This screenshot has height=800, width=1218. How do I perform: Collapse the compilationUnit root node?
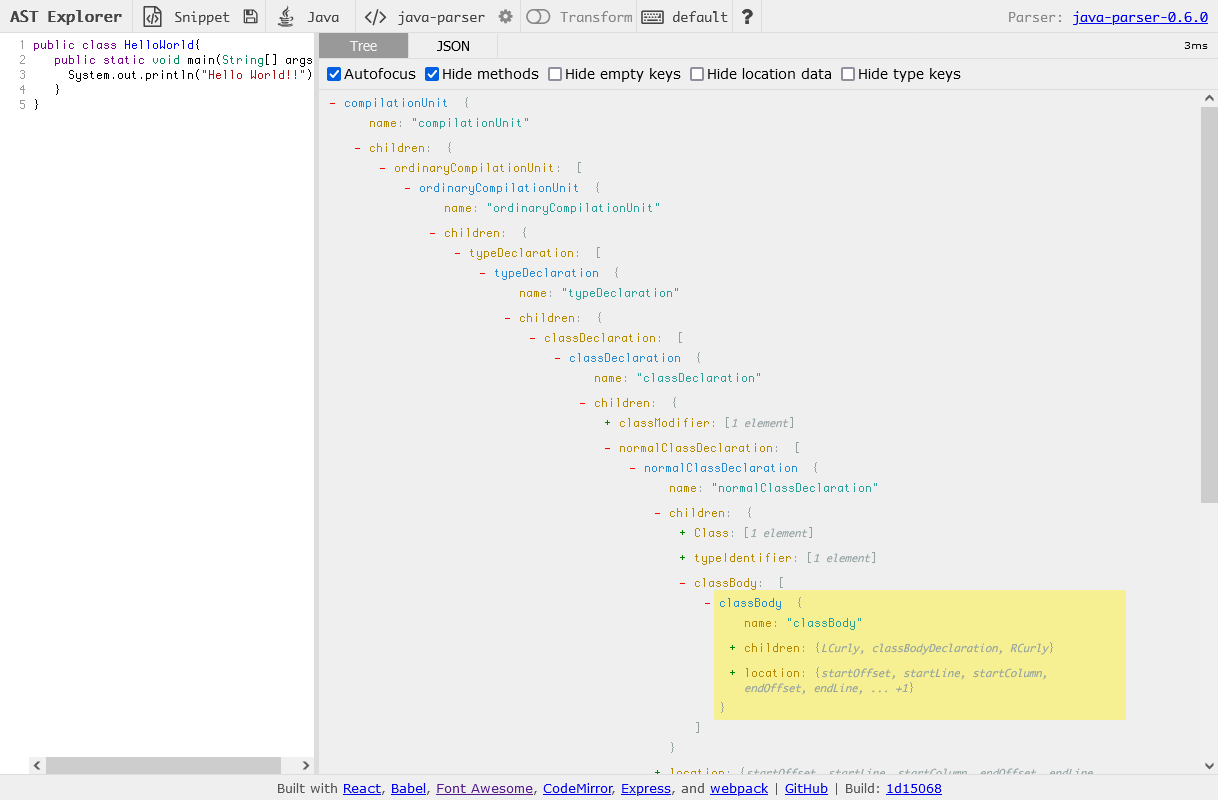(332, 103)
